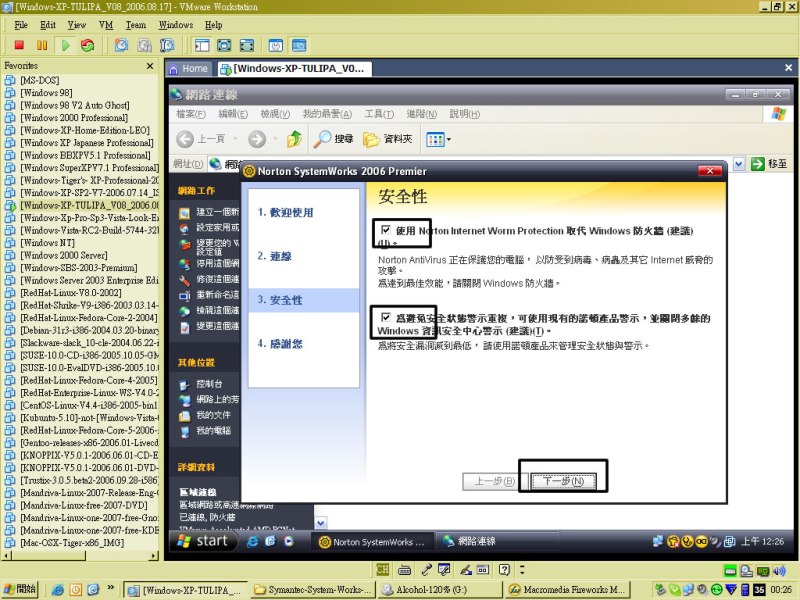Open 說明(H) menu in 網路連線
This screenshot has width=800, height=600.
tap(464, 114)
